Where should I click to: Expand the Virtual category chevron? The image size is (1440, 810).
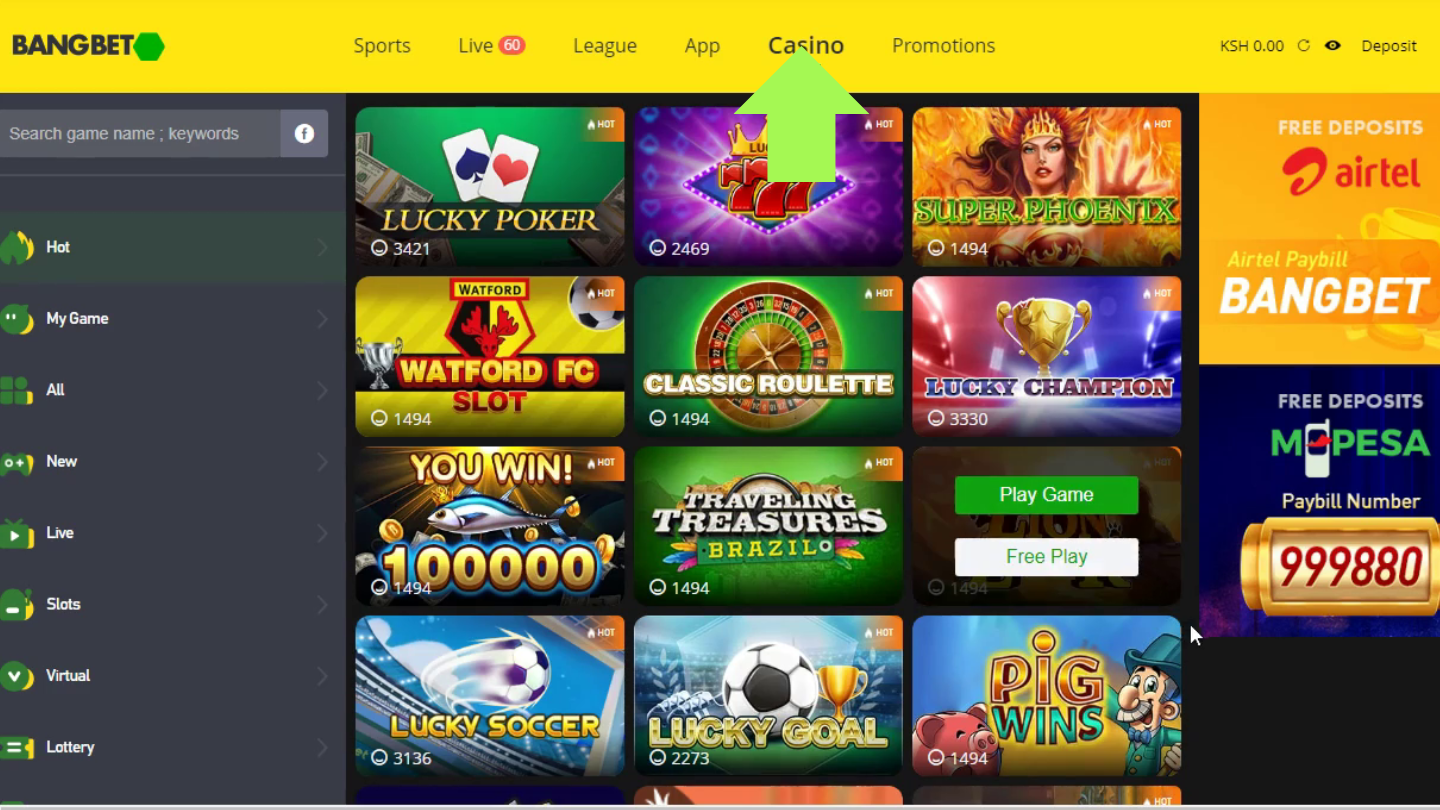click(x=322, y=676)
